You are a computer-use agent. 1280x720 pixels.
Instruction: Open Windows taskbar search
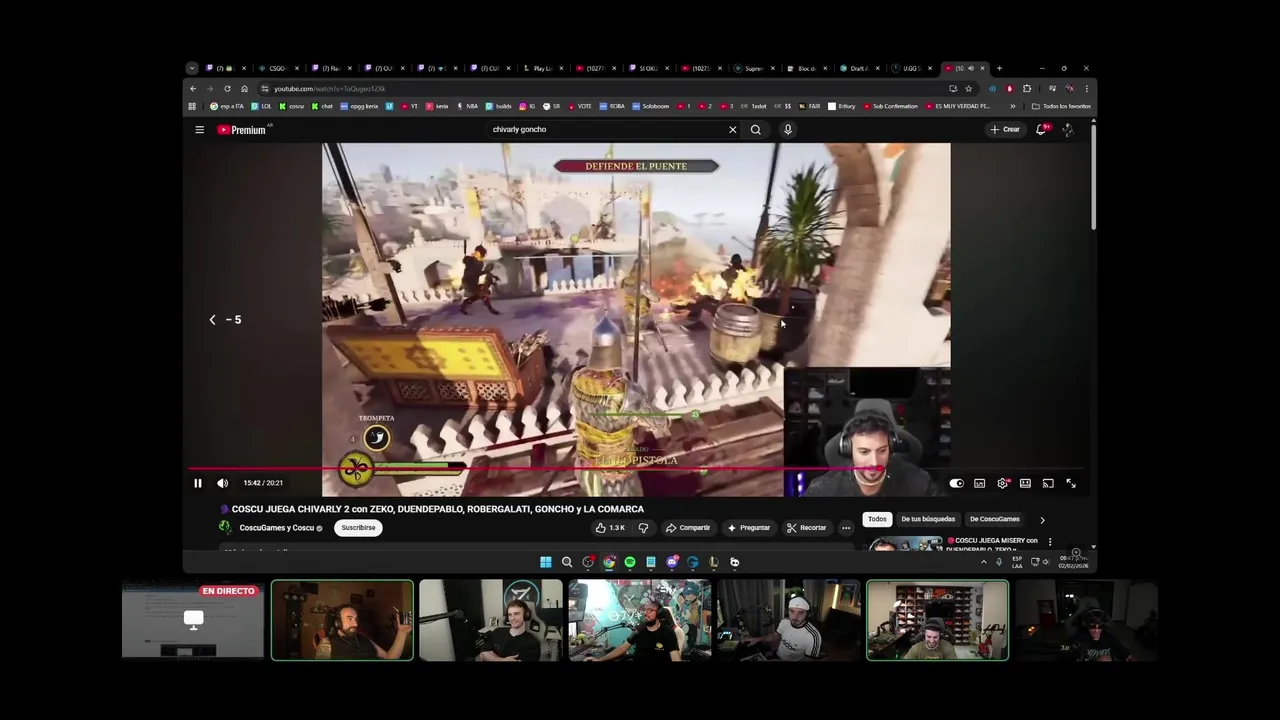567,562
